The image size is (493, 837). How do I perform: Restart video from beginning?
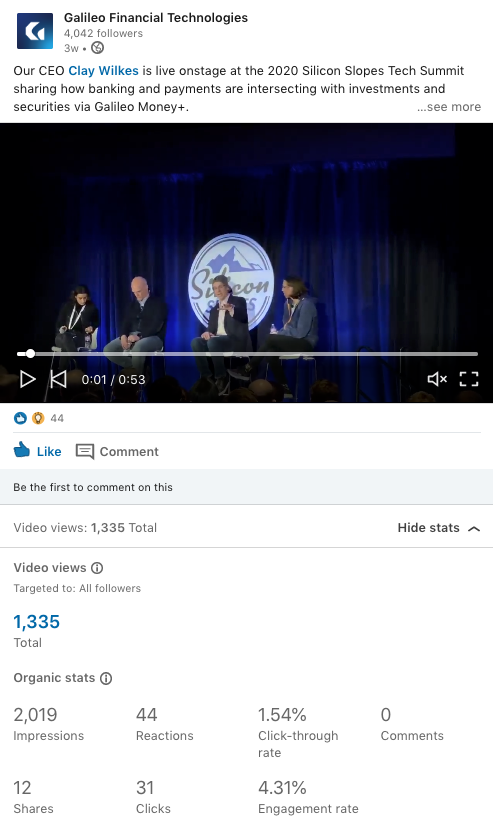tap(59, 380)
